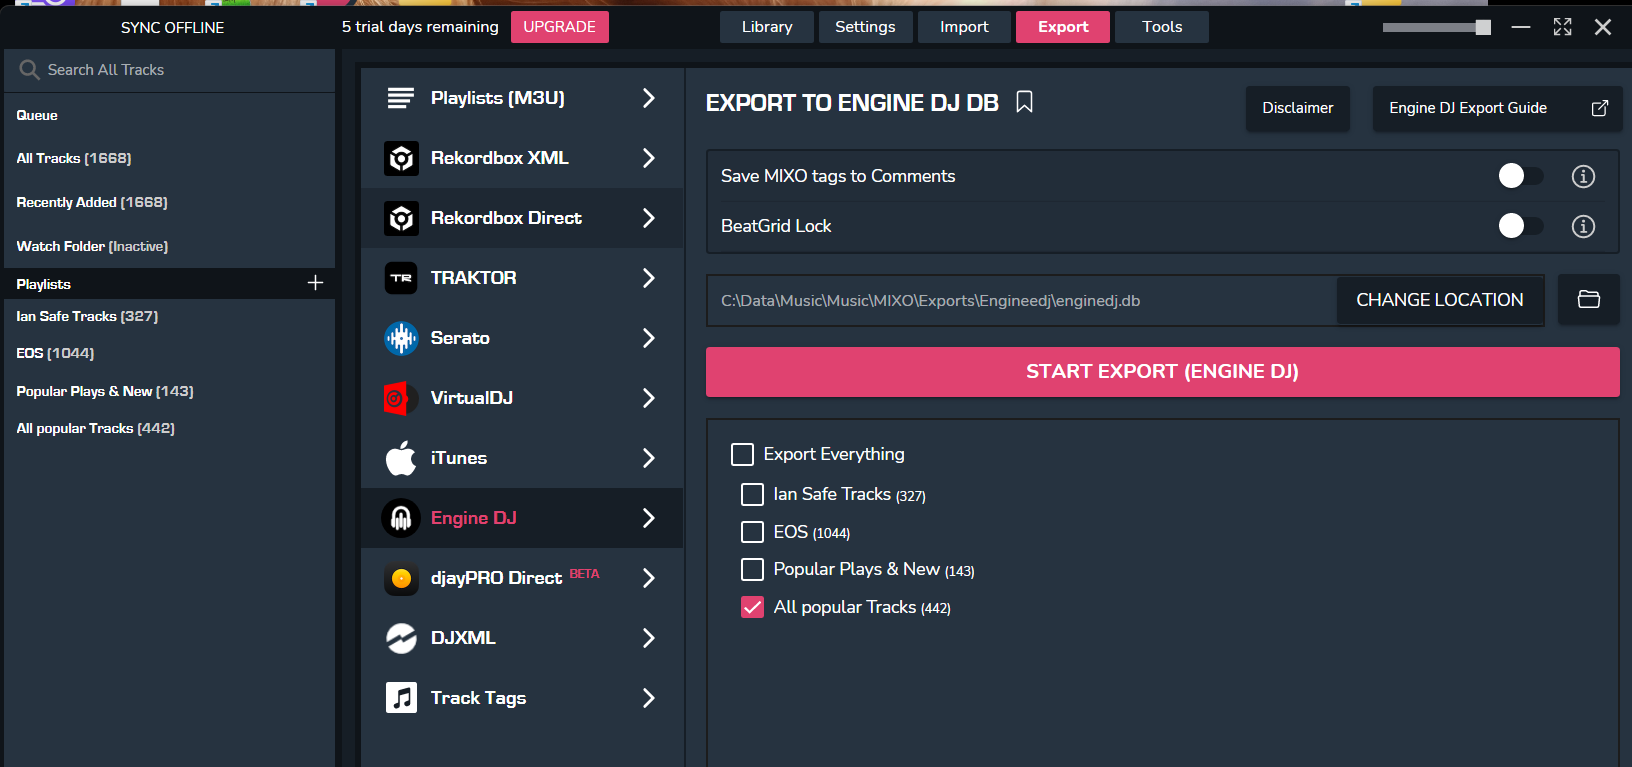This screenshot has width=1632, height=767.
Task: Check the EOS export checkbox
Action: click(752, 532)
